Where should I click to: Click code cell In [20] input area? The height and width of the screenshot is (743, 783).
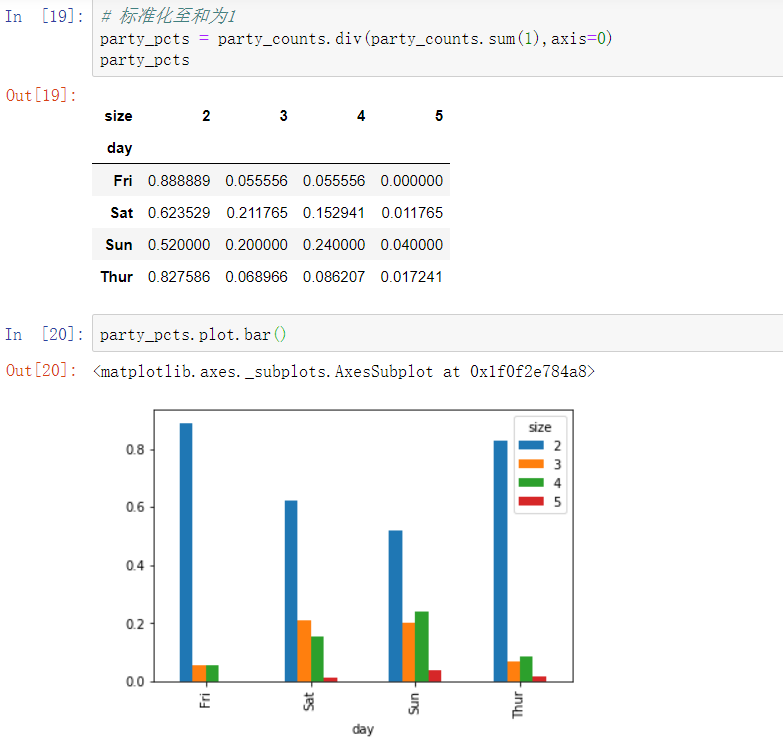pos(437,334)
